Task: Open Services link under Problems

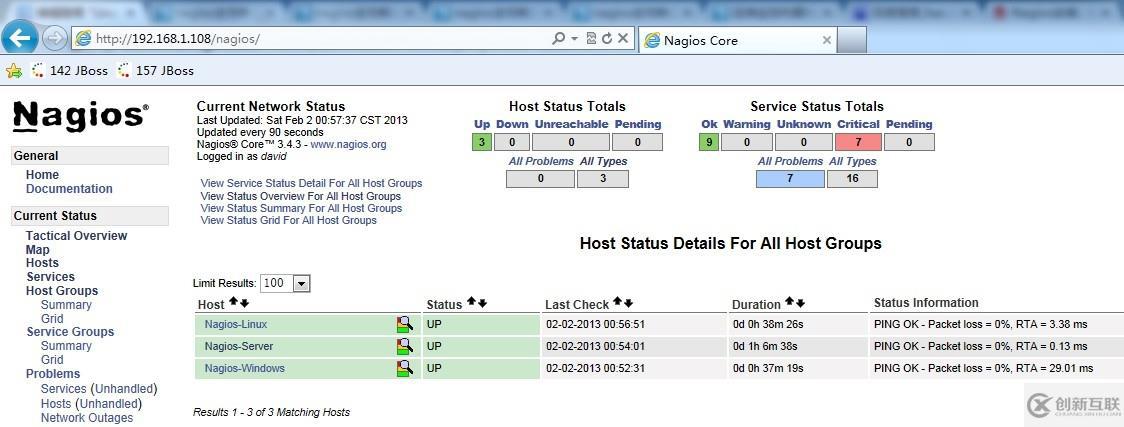Action: [63, 389]
